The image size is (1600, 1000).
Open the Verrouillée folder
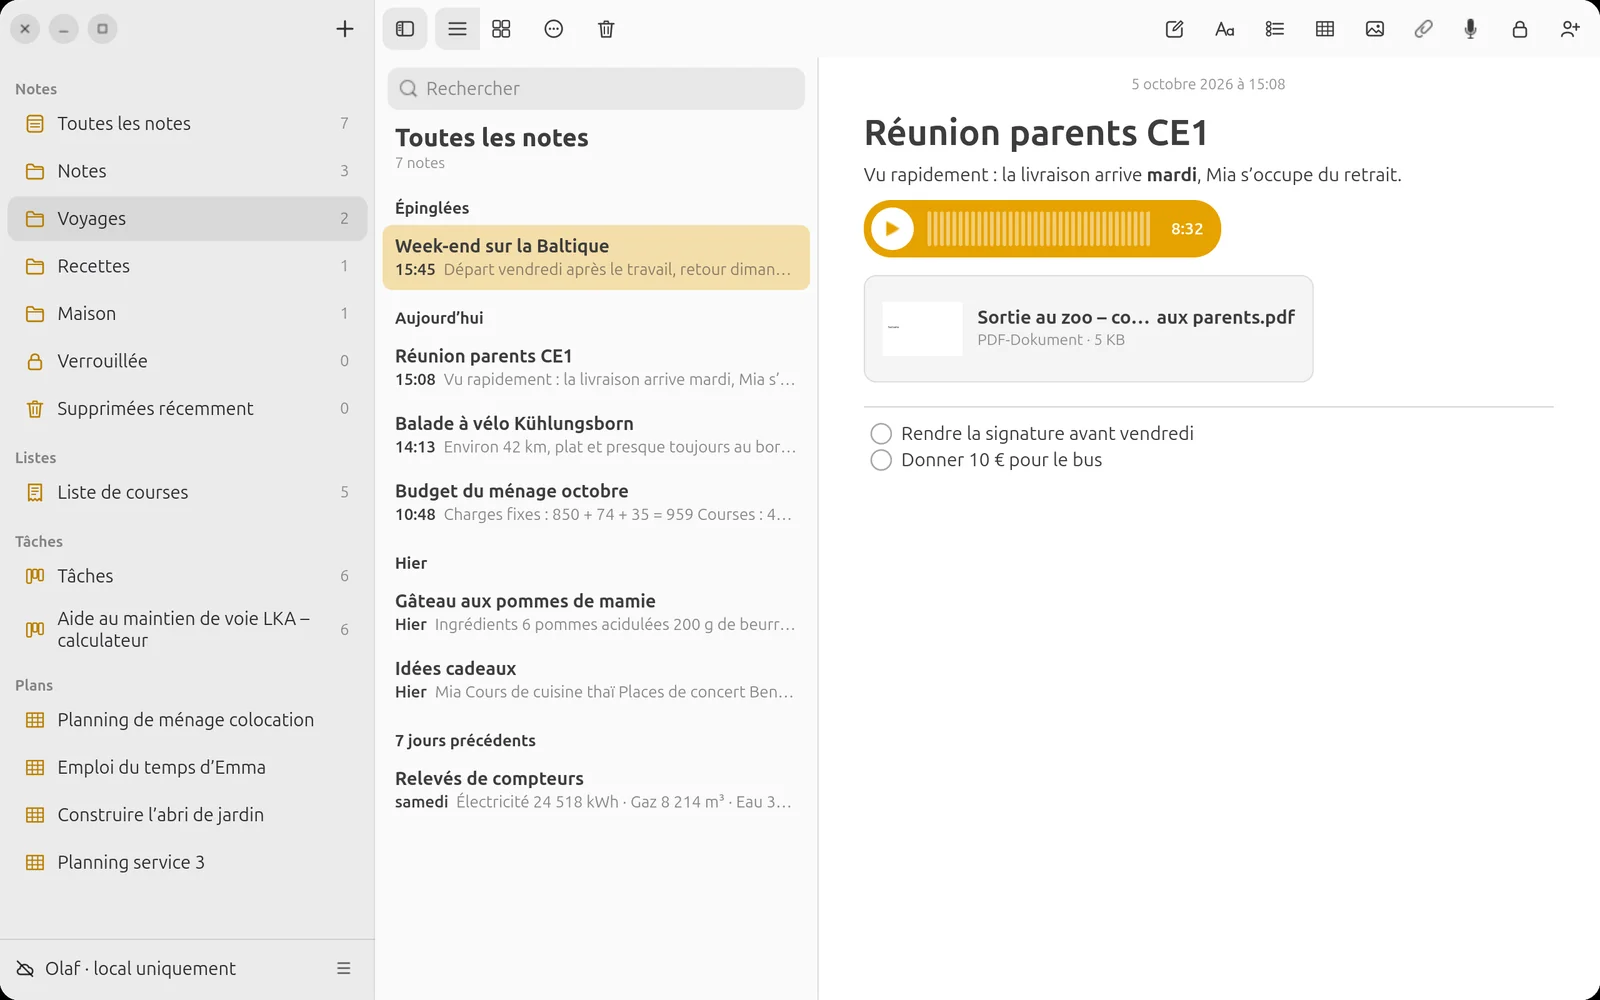[188, 361]
